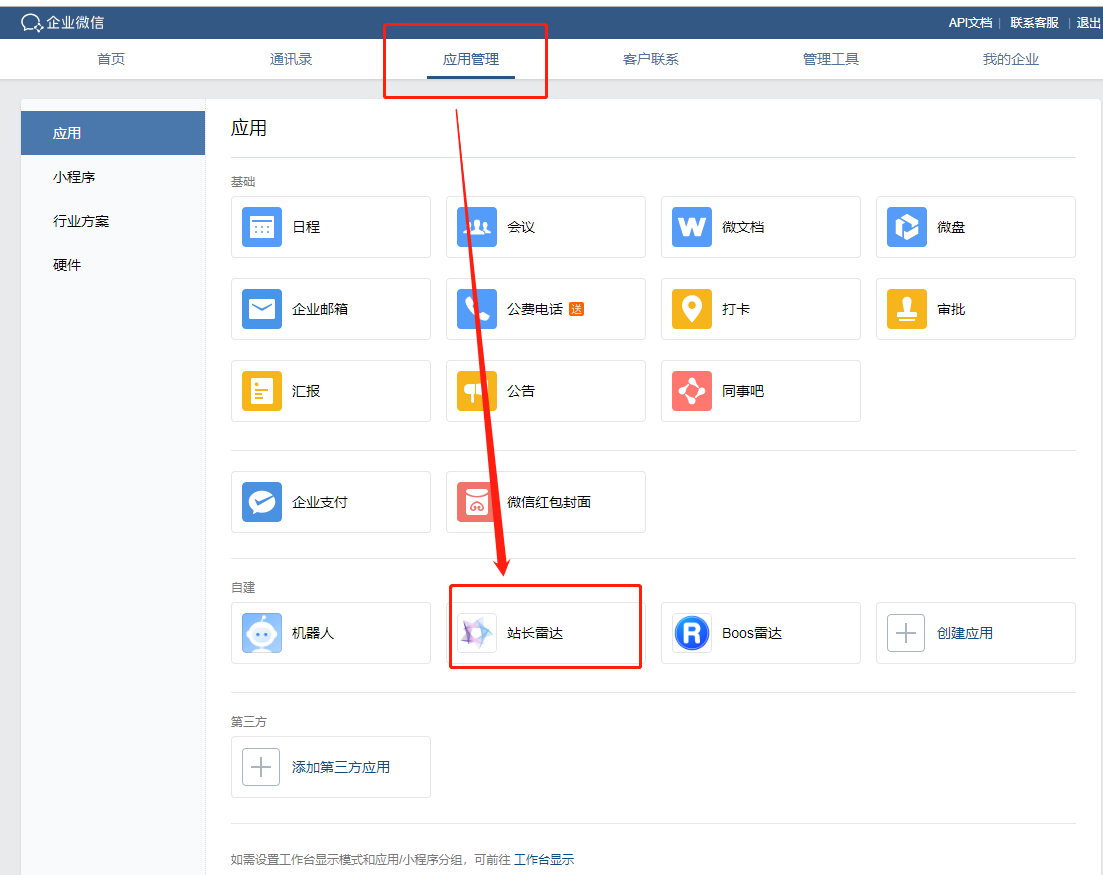
Task: Click the 机器人 label
Action: pyautogui.click(x=313, y=633)
